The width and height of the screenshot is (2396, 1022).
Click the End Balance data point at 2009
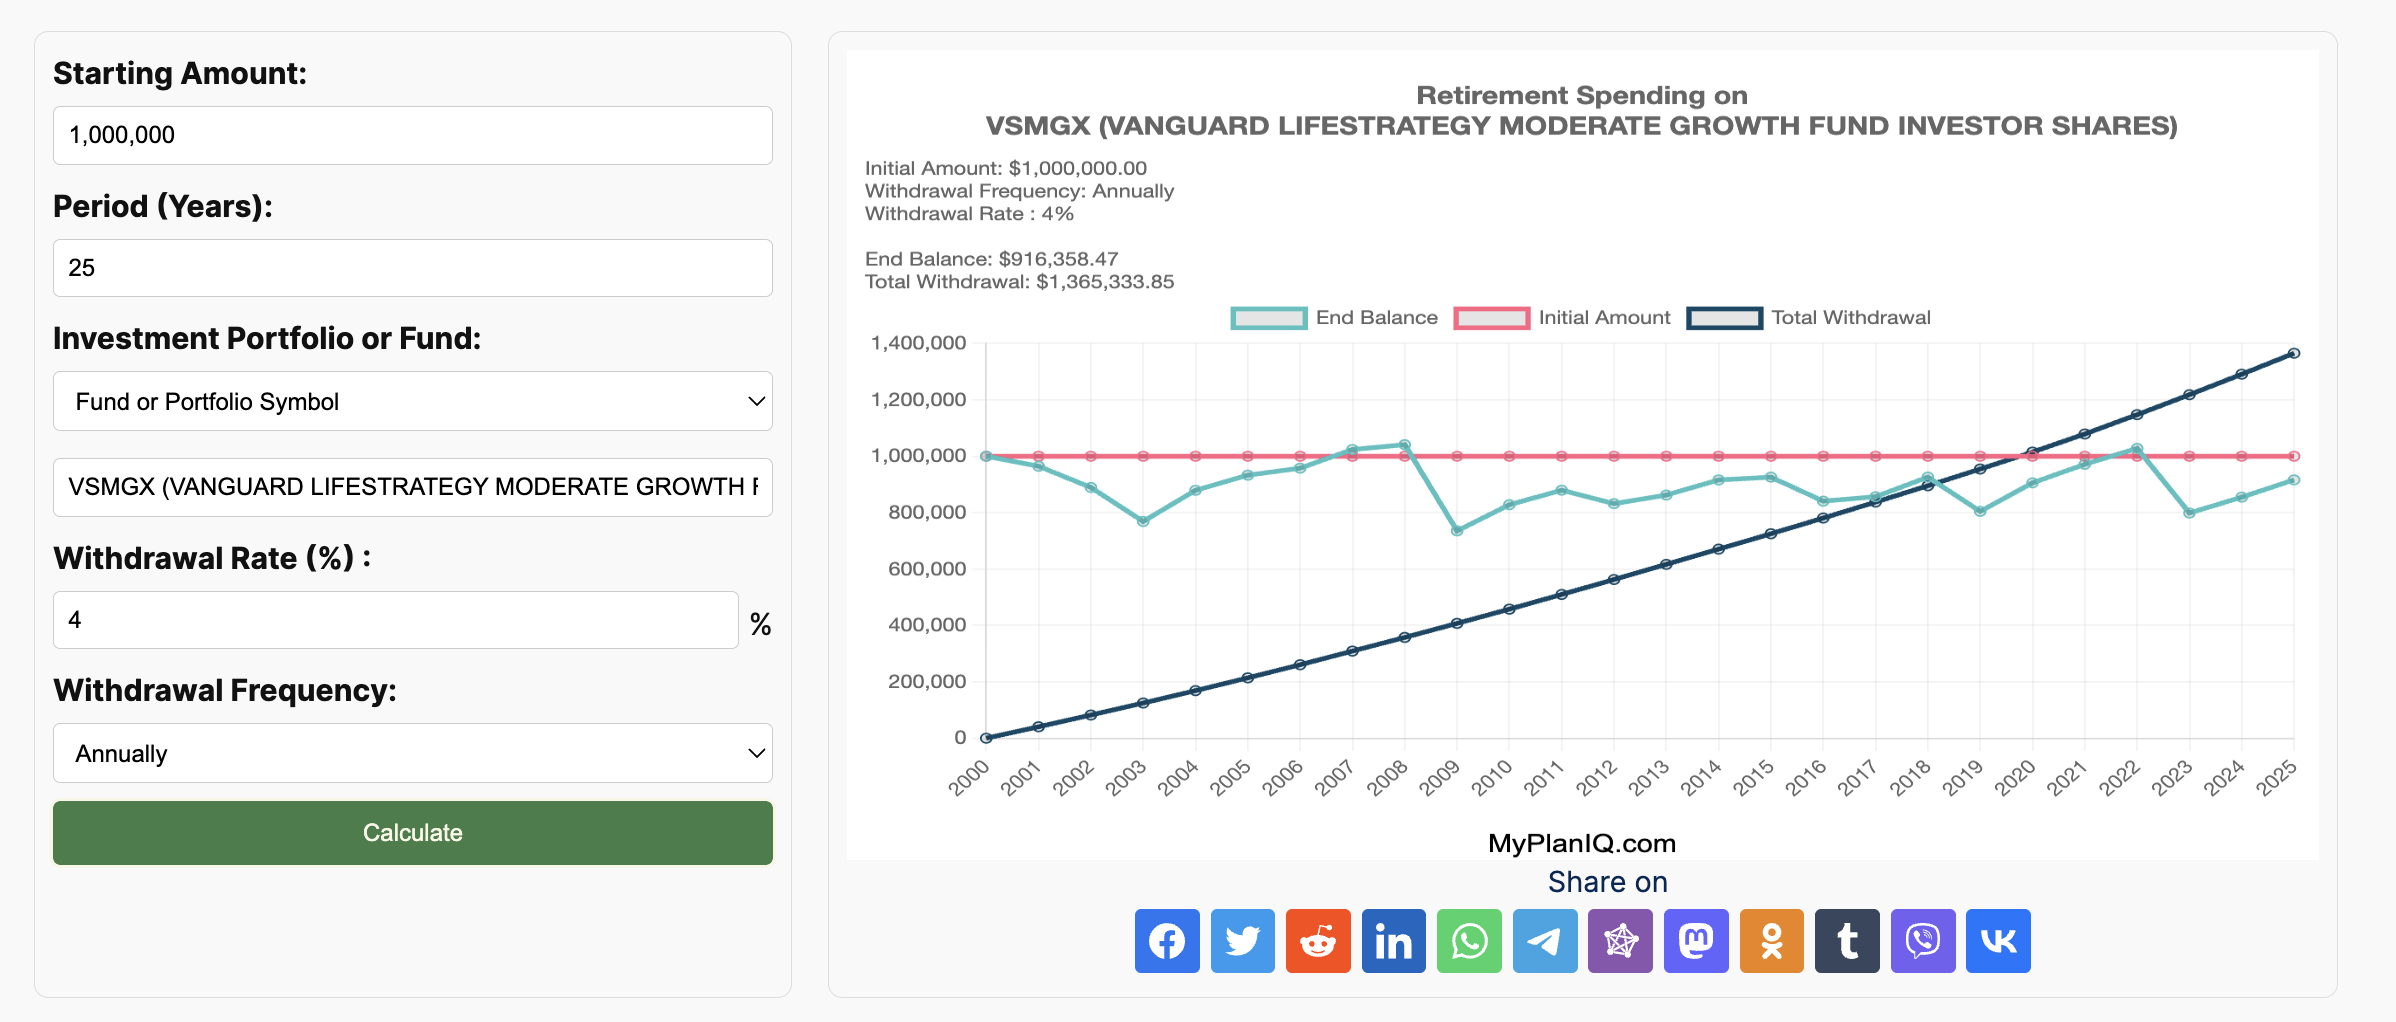coord(1457,531)
